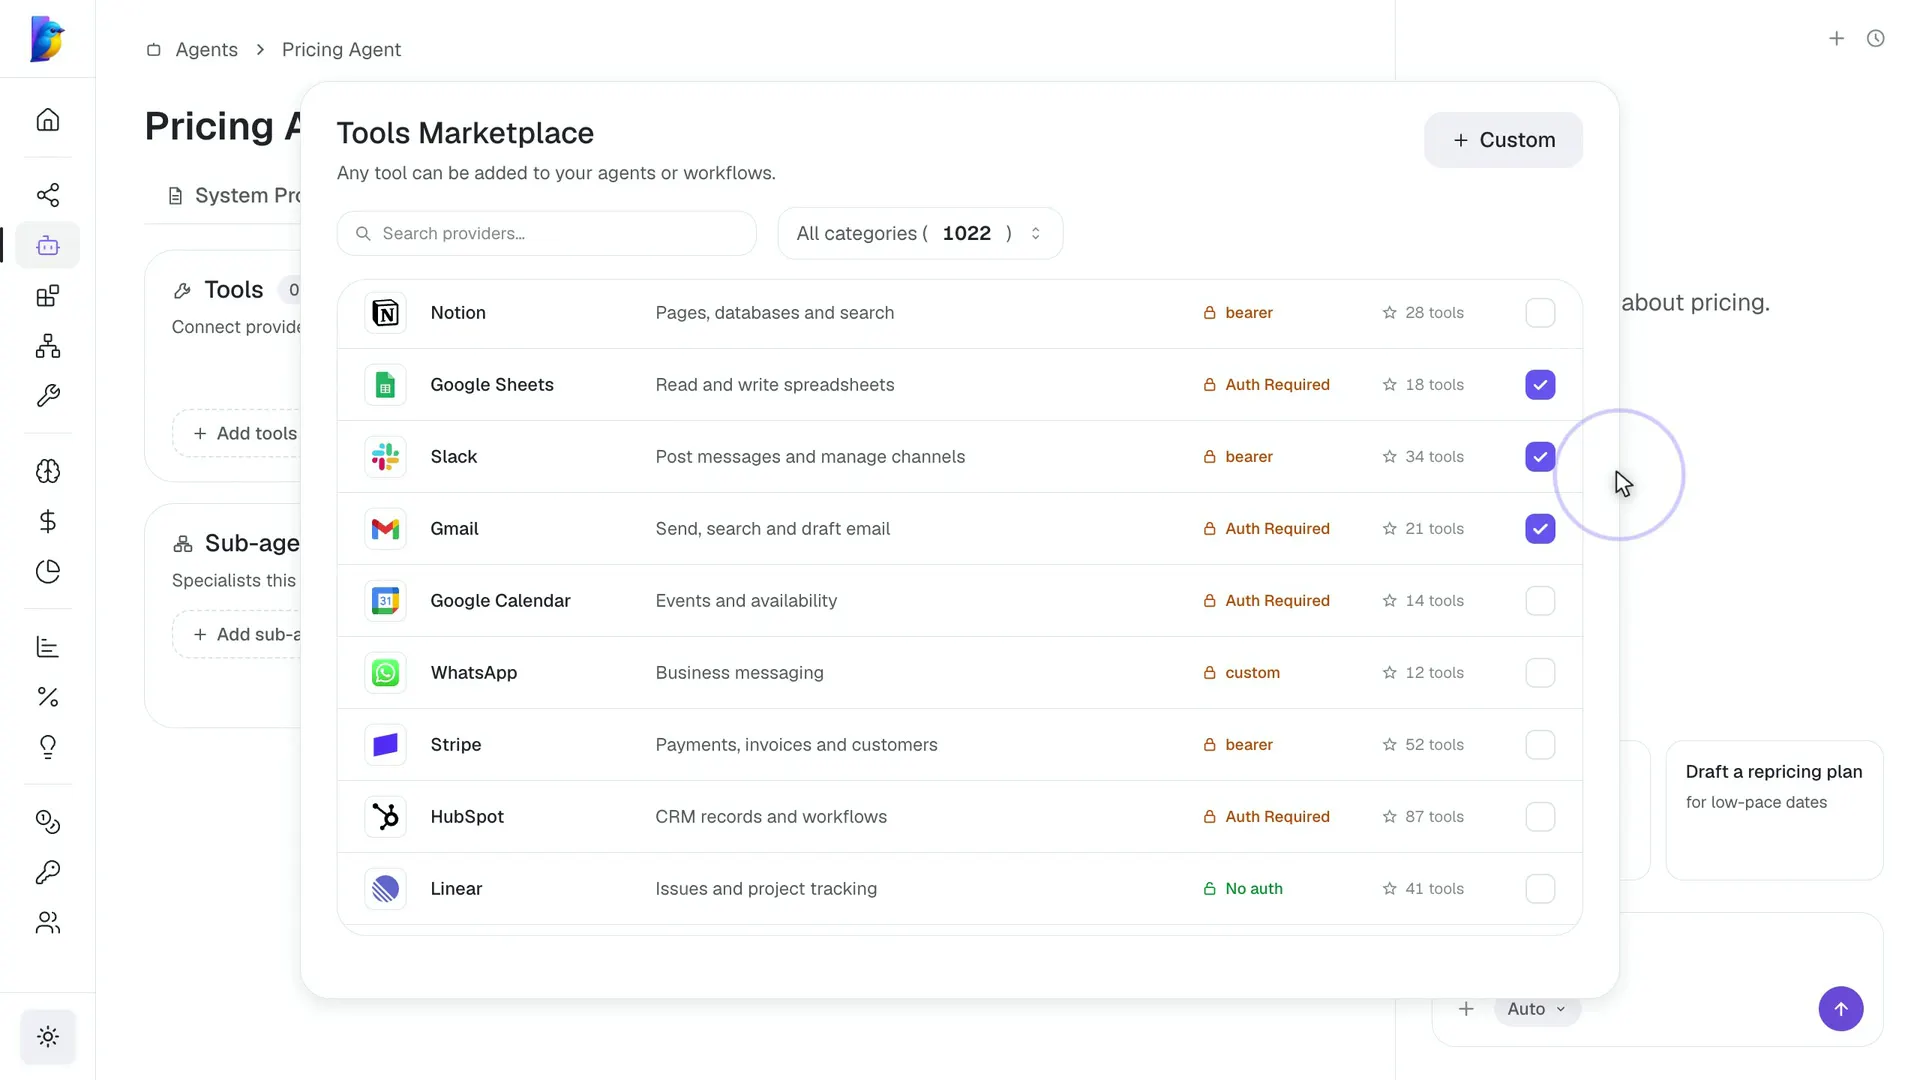Open the Auto mode dropdown in chat
This screenshot has height=1080, width=1920.
[1537, 1009]
